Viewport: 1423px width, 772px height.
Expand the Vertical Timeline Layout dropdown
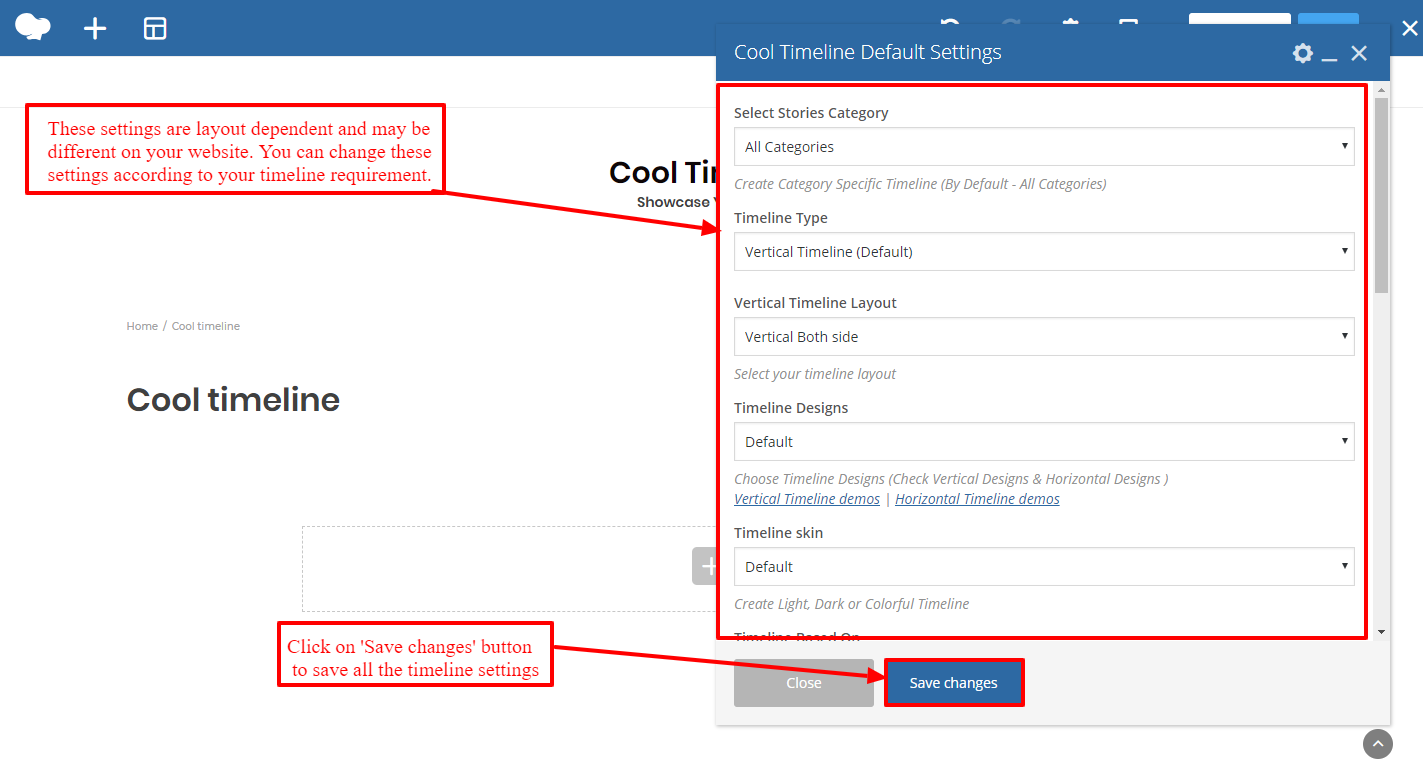(1044, 337)
